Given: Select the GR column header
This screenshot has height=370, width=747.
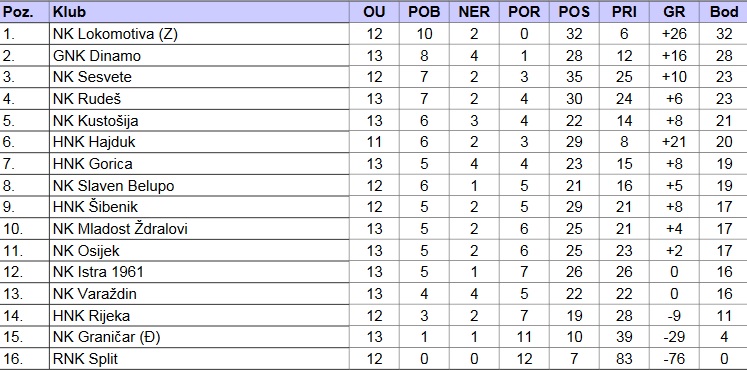Looking at the screenshot, I should (x=674, y=12).
